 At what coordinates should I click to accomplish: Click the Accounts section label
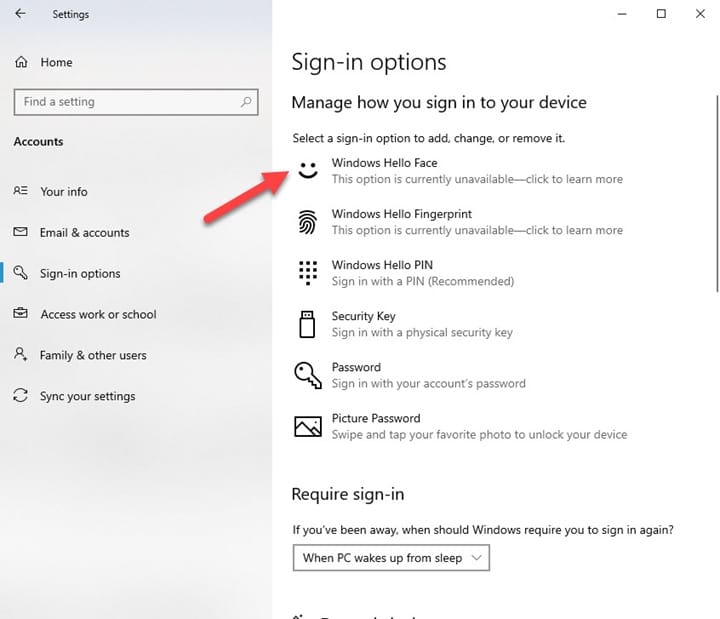38,141
